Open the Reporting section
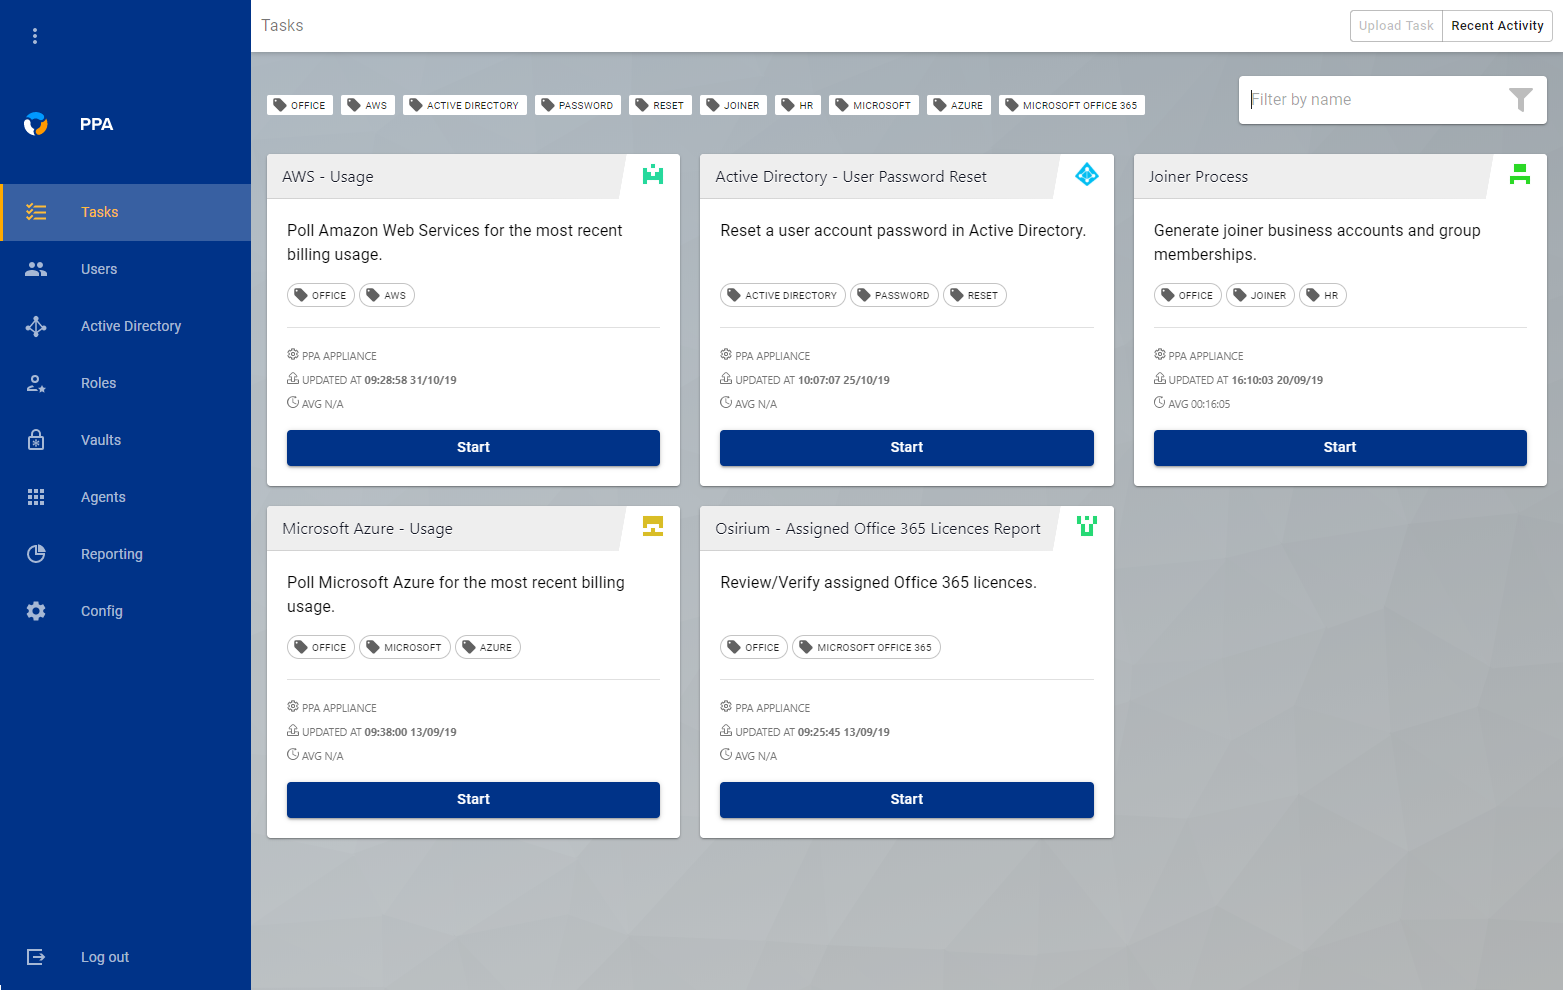This screenshot has height=990, width=1563. pyautogui.click(x=125, y=554)
